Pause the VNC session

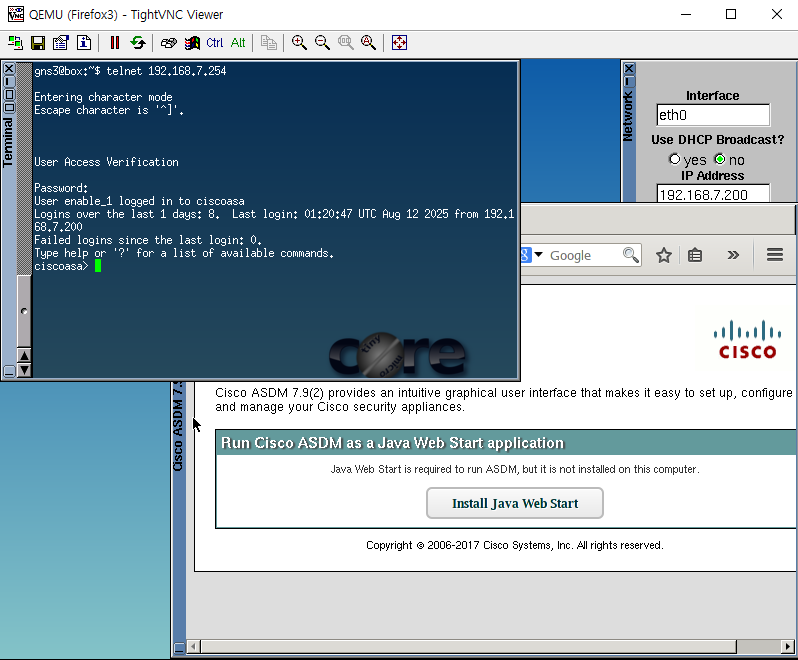pyautogui.click(x=115, y=43)
